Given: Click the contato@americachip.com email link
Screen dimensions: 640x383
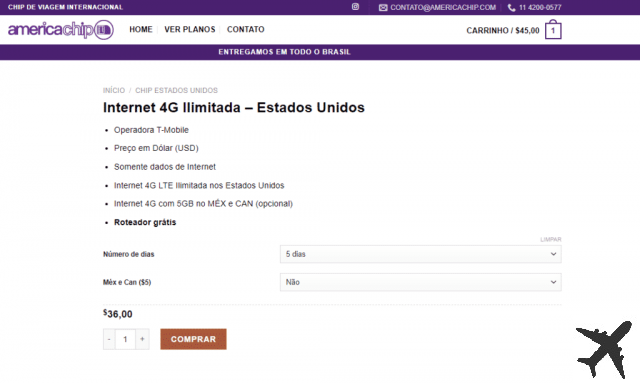Looking at the screenshot, I should pyautogui.click(x=443, y=7).
